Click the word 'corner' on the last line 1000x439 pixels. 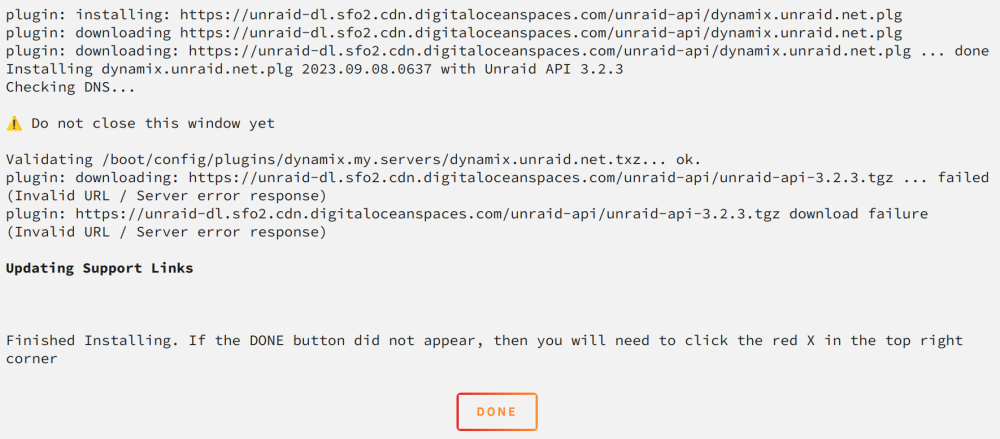click(32, 359)
